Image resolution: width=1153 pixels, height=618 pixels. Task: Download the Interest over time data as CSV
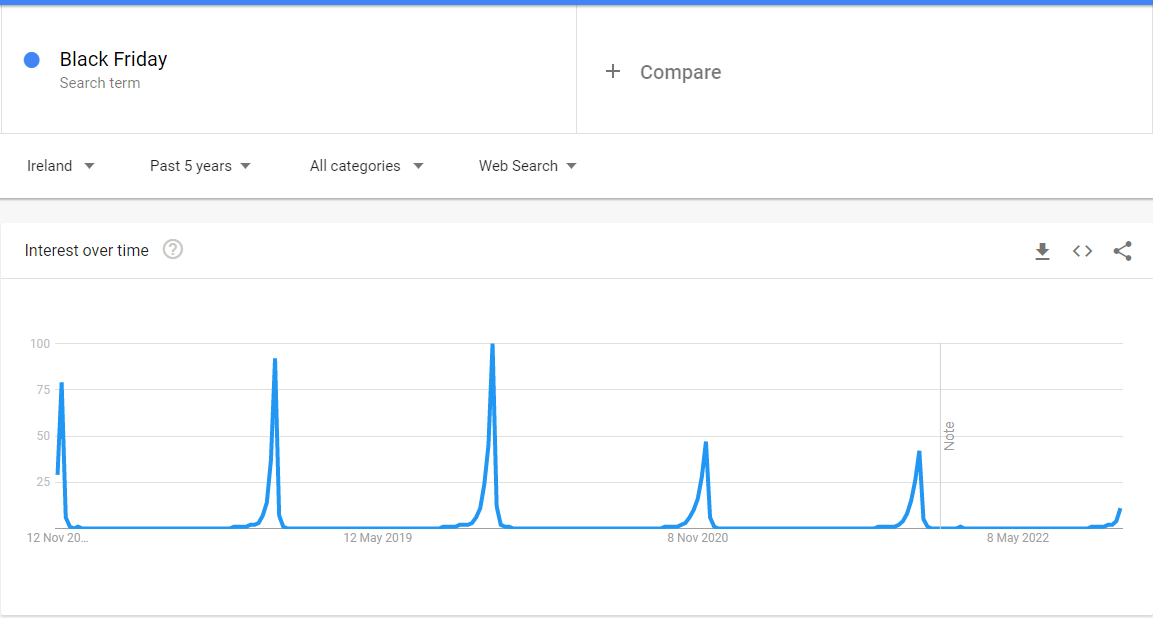pyautogui.click(x=1042, y=251)
